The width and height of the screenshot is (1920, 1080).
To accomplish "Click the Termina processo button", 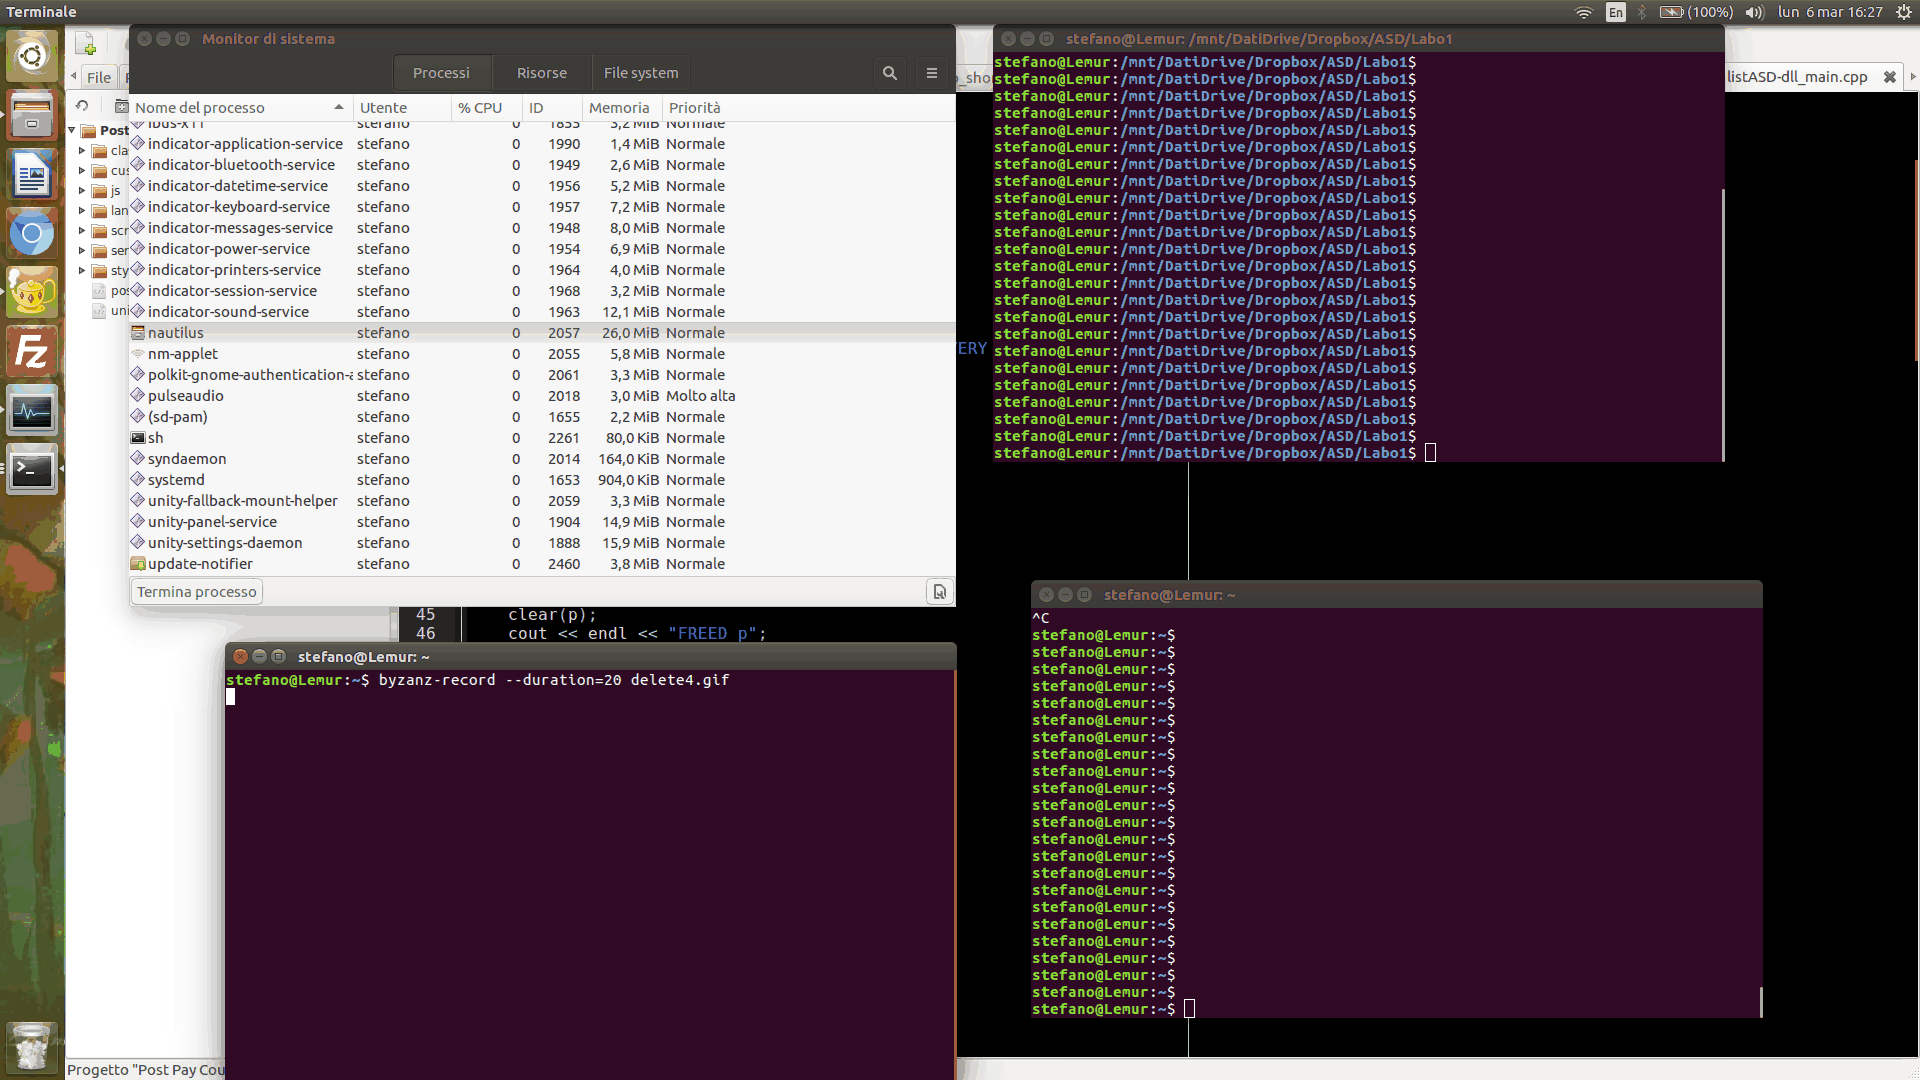I will [x=195, y=591].
